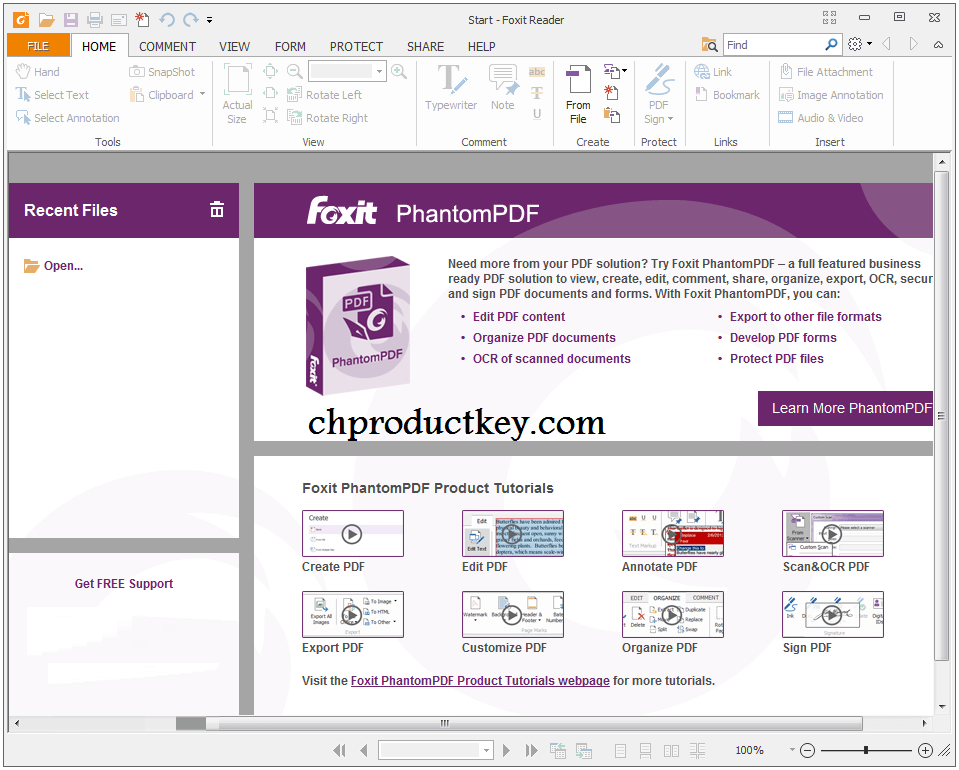
Task: Click the ribbon zoom-out magnifier
Action: pyautogui.click(x=295, y=72)
